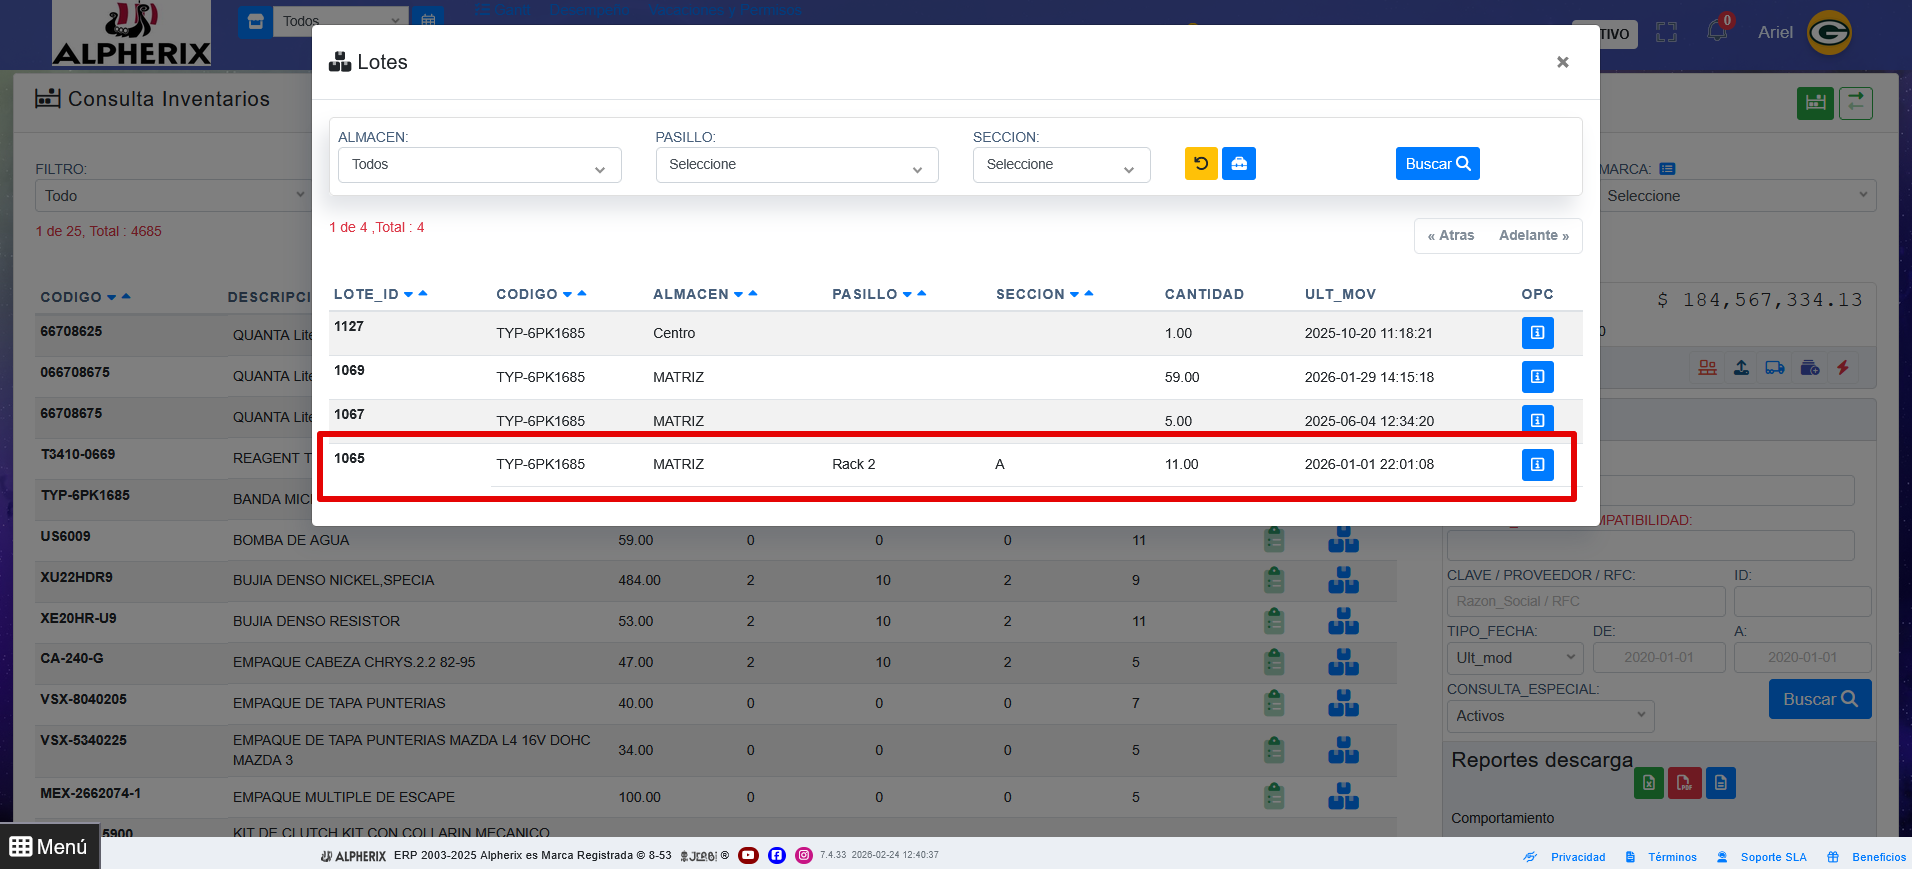
Task: Open info for lote 1069
Action: [x=1537, y=376]
